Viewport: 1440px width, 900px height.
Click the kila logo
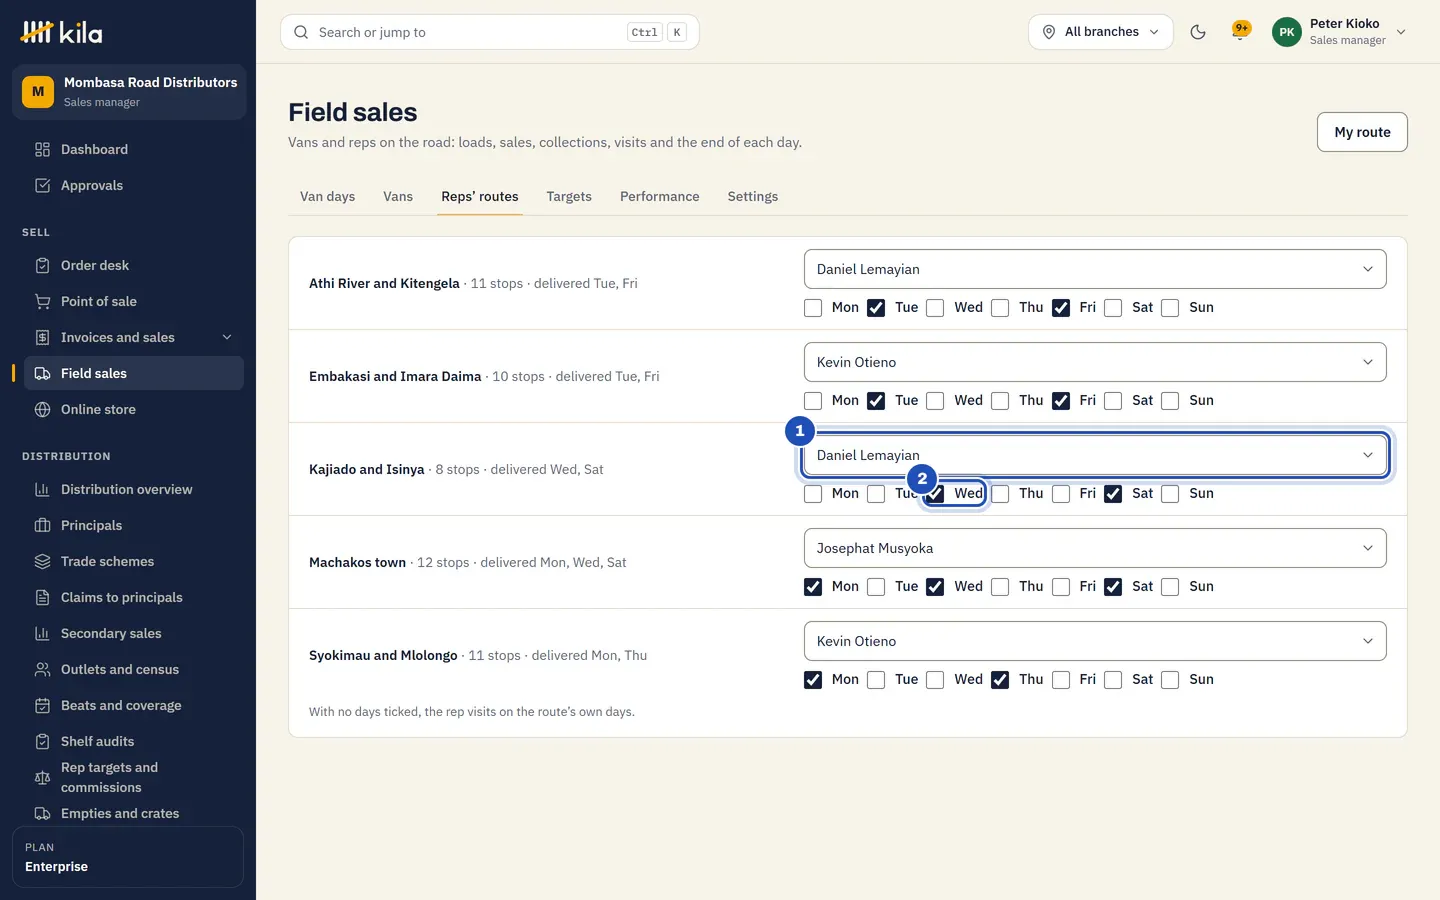61,32
